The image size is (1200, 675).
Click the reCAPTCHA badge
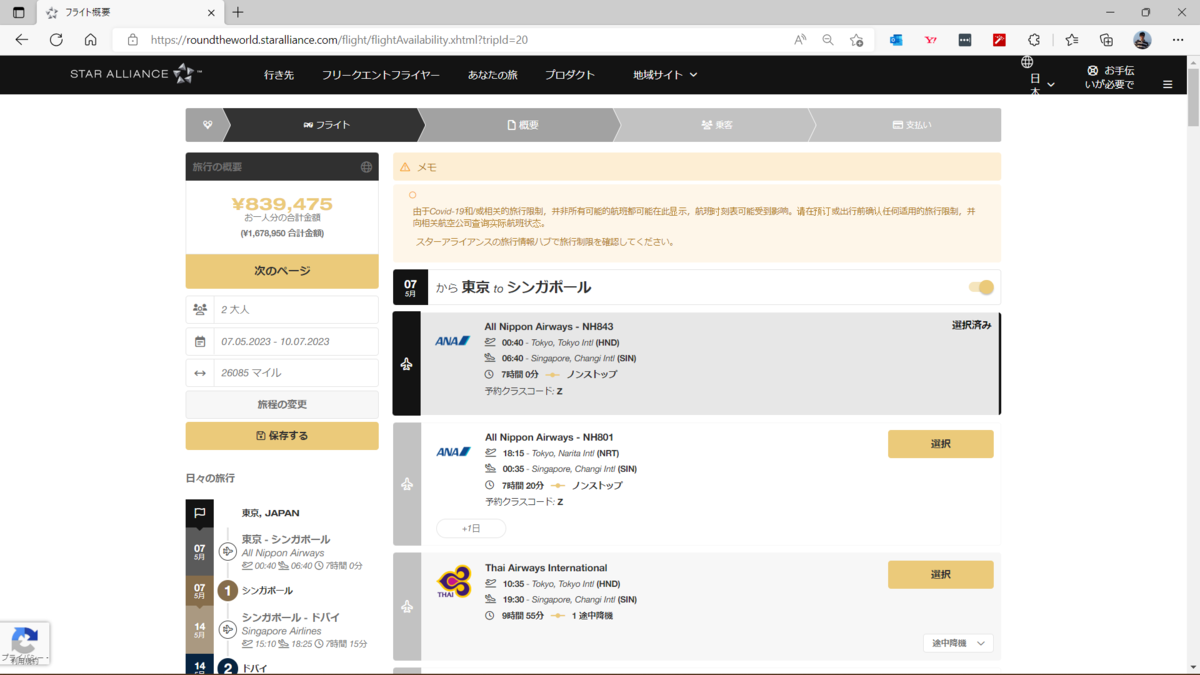click(x=25, y=644)
